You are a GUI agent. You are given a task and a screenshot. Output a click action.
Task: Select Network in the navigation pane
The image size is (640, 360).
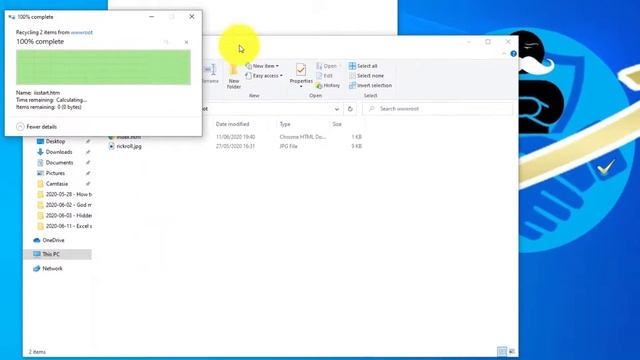pos(52,269)
